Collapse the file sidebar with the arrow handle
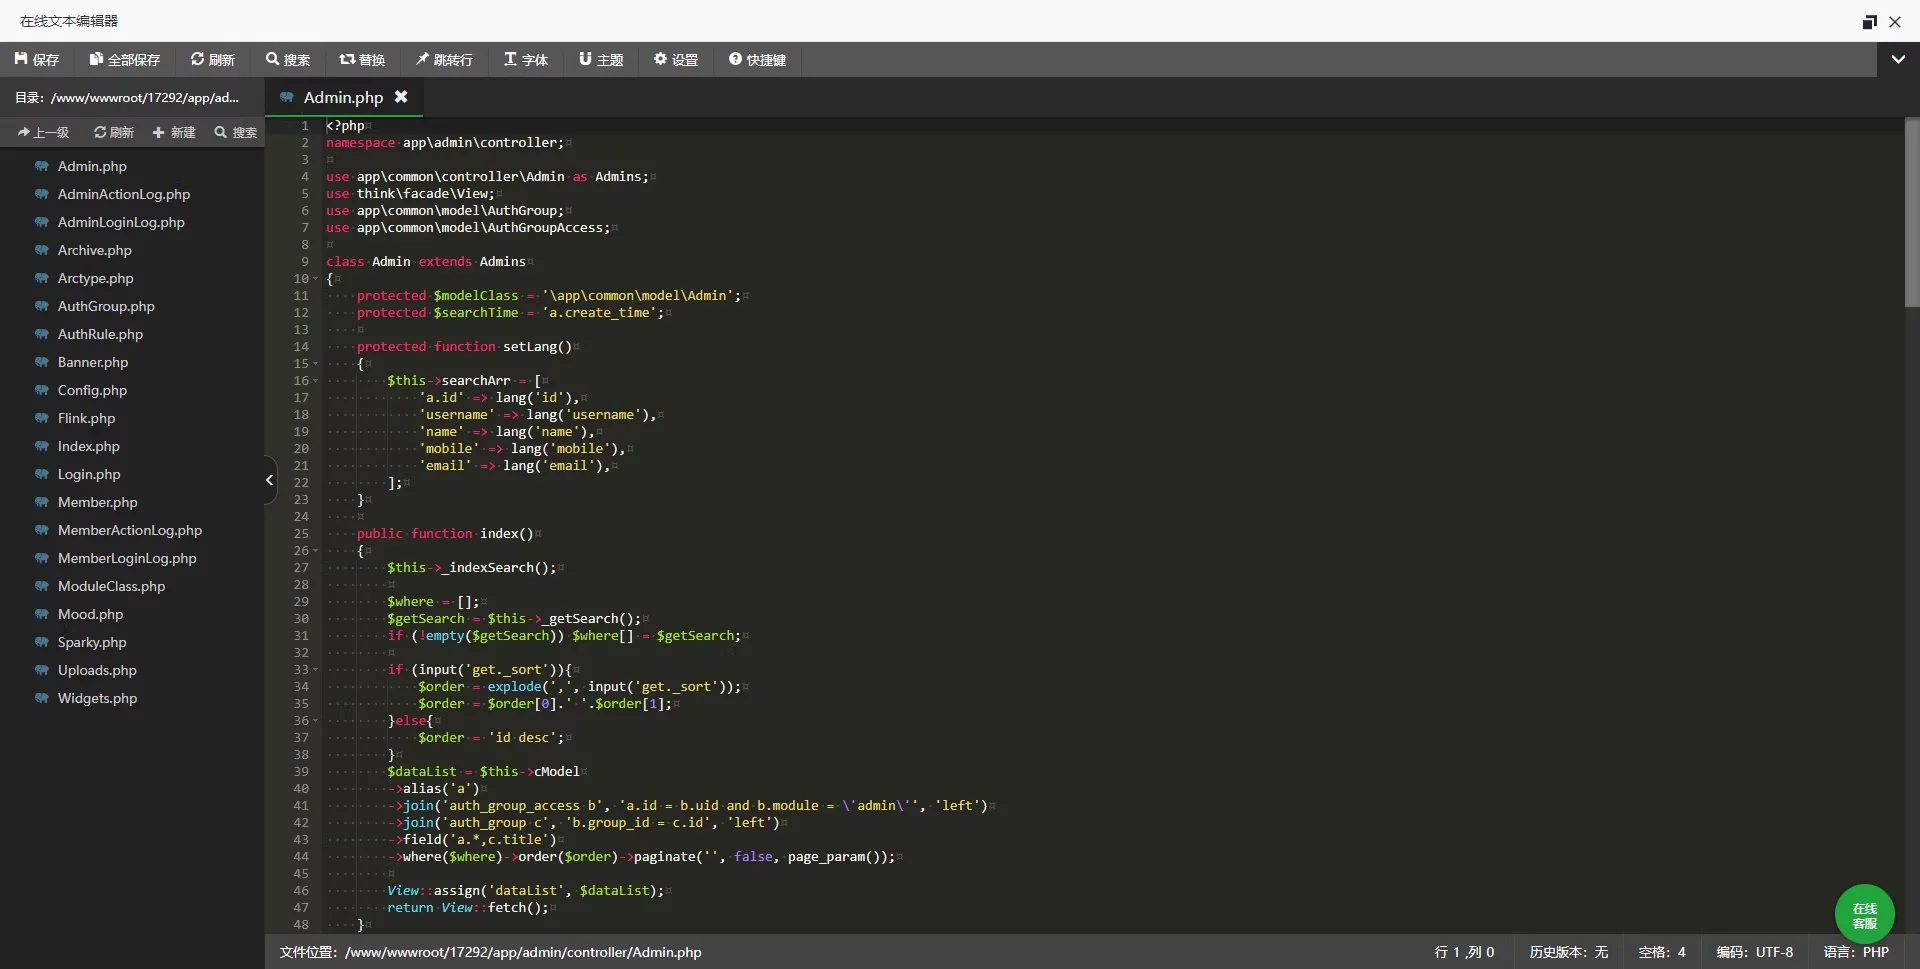Image resolution: width=1920 pixels, height=969 pixels. click(270, 480)
